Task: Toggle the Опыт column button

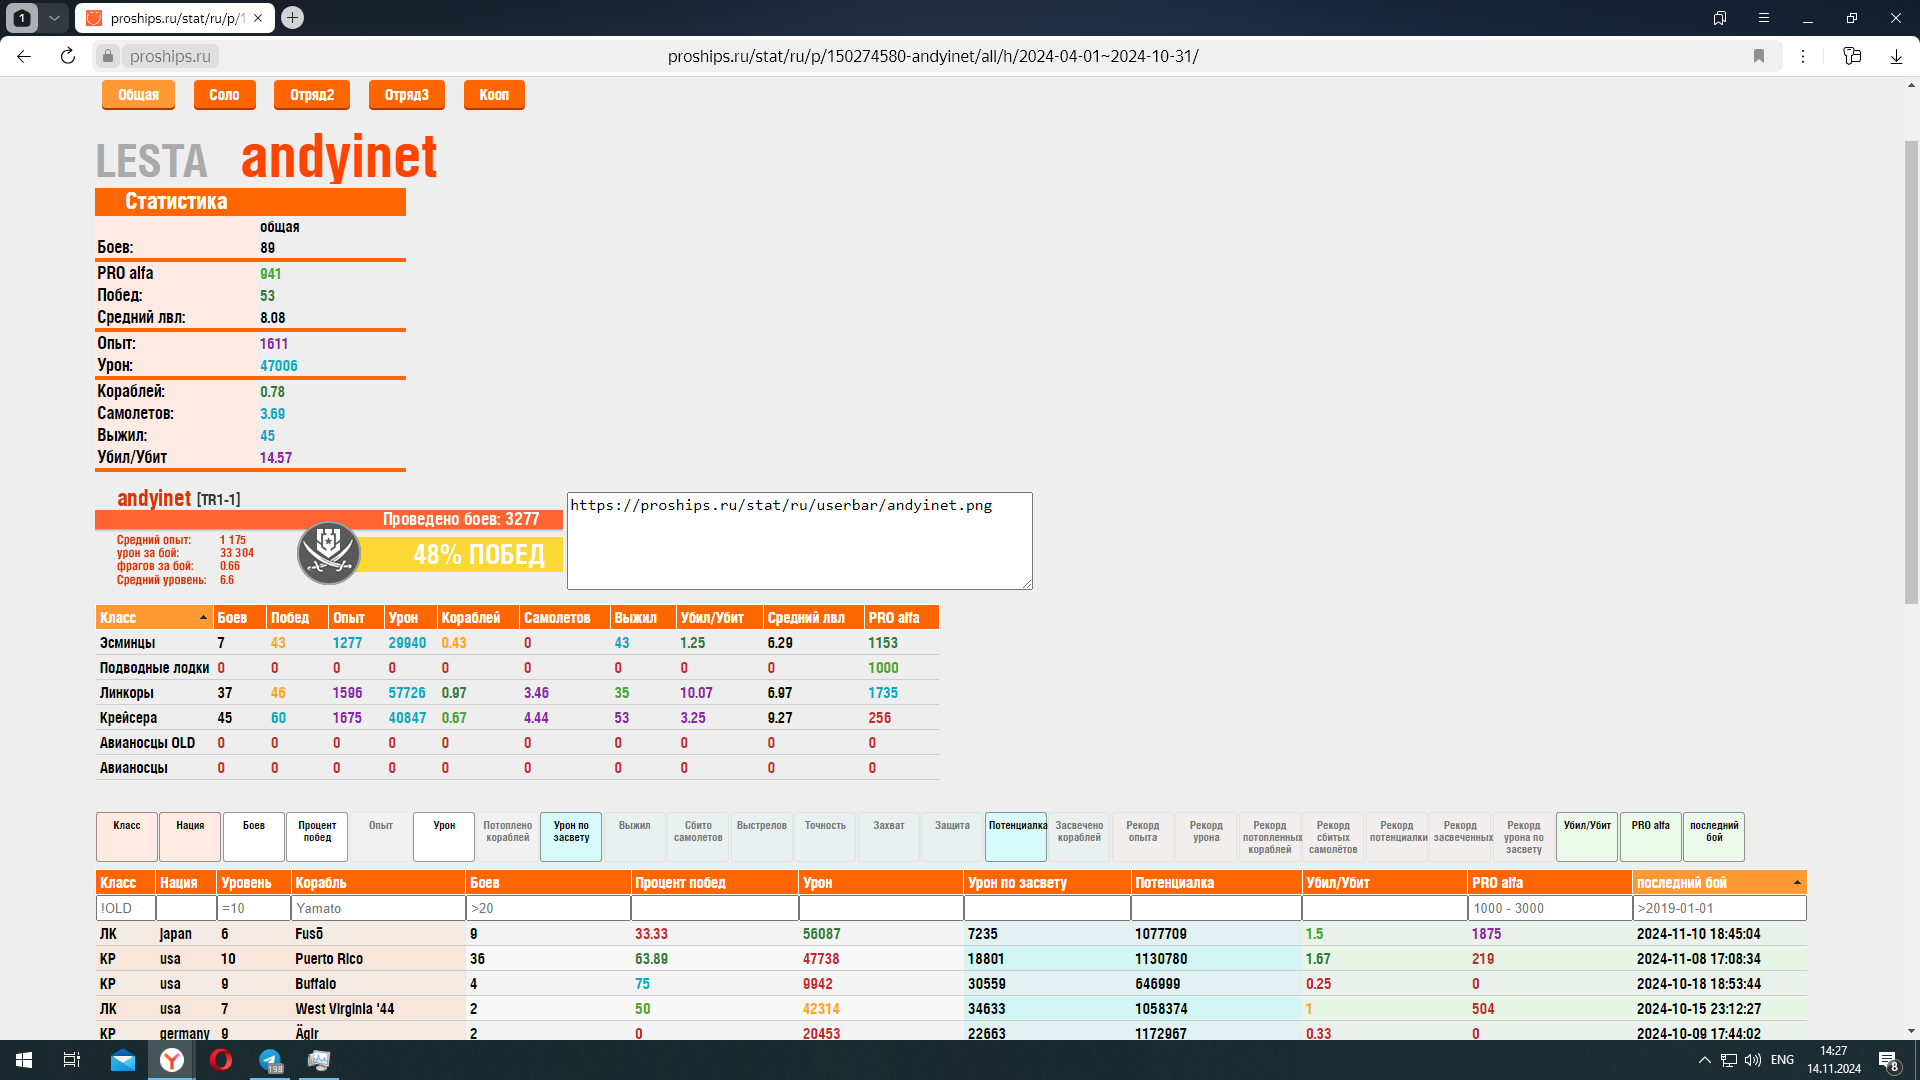Action: [x=381, y=837]
